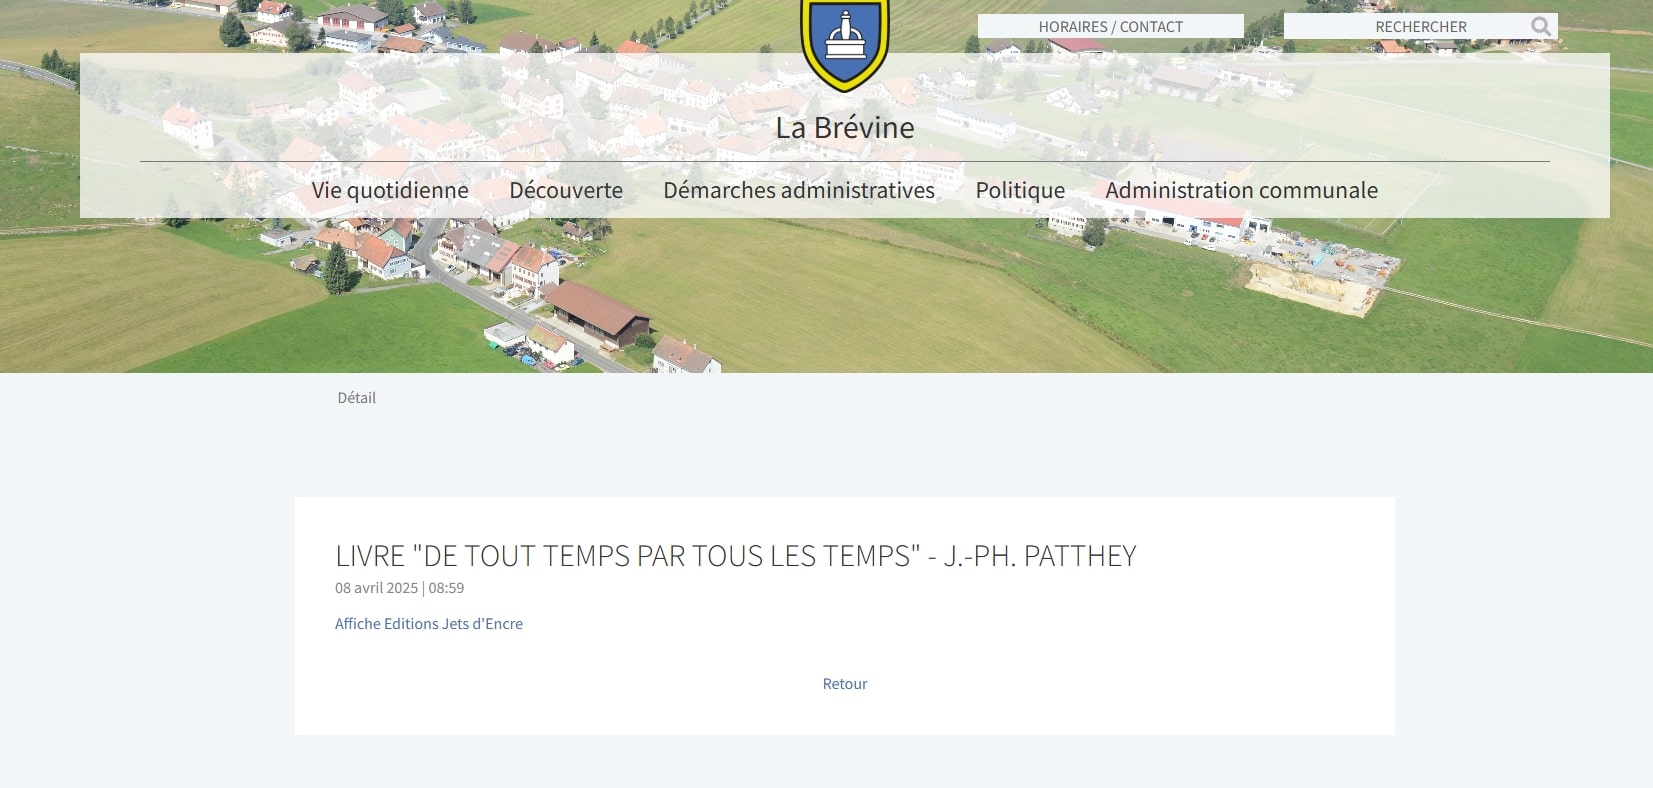Open the Démarches administratives menu

(799, 190)
